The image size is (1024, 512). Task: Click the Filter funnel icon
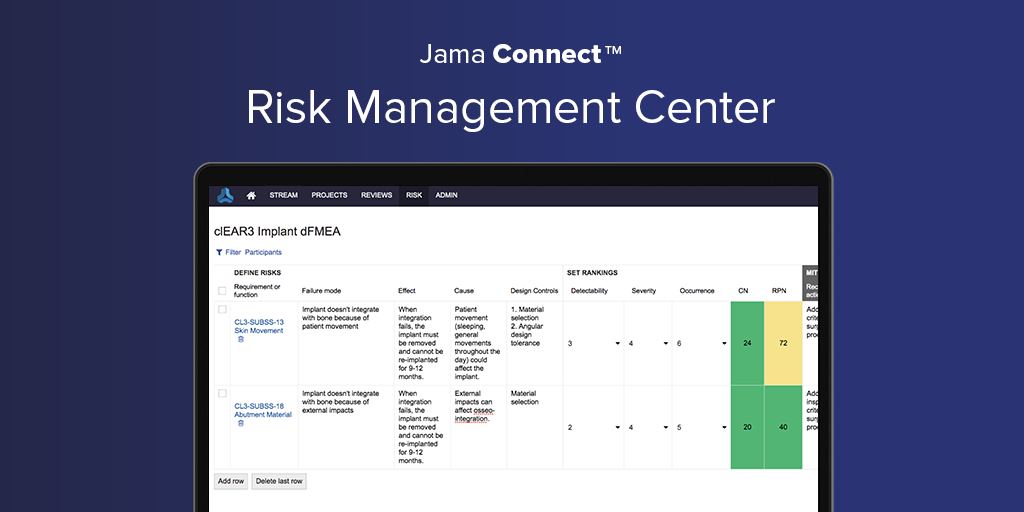[219, 252]
